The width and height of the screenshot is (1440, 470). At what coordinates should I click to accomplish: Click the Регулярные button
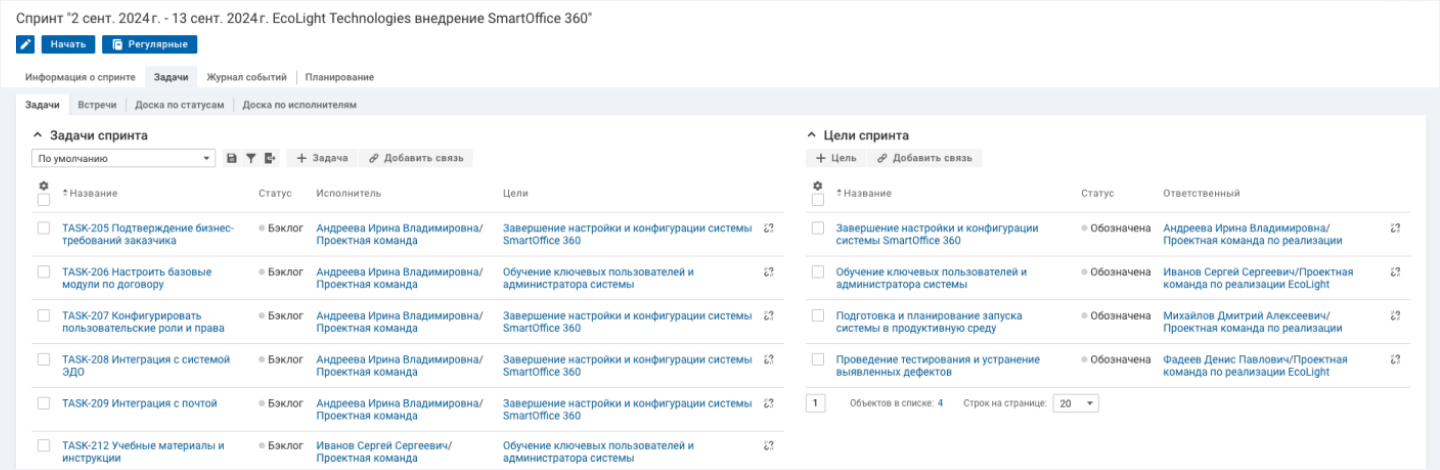coord(150,44)
